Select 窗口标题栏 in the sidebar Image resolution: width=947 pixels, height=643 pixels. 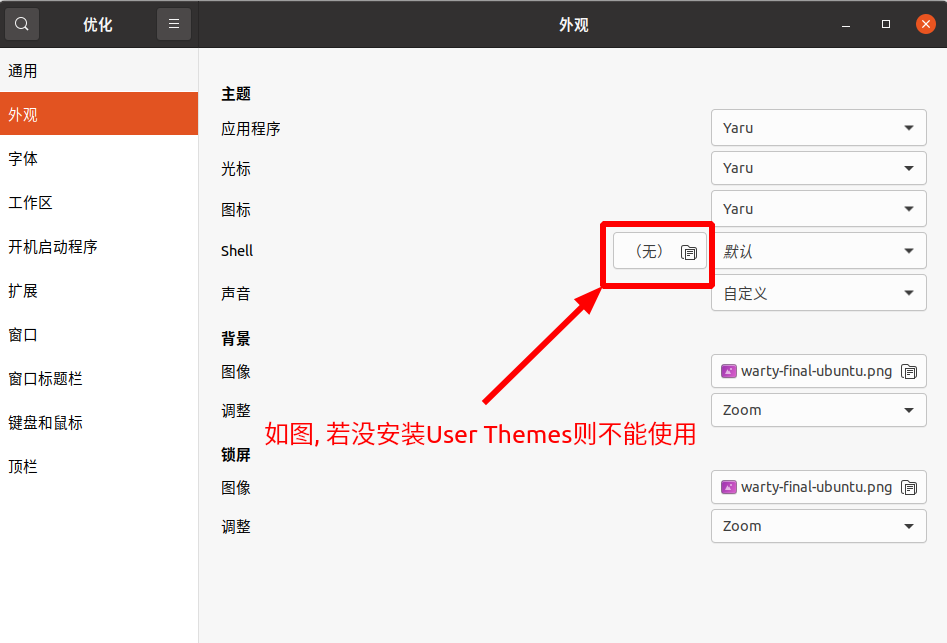point(99,379)
